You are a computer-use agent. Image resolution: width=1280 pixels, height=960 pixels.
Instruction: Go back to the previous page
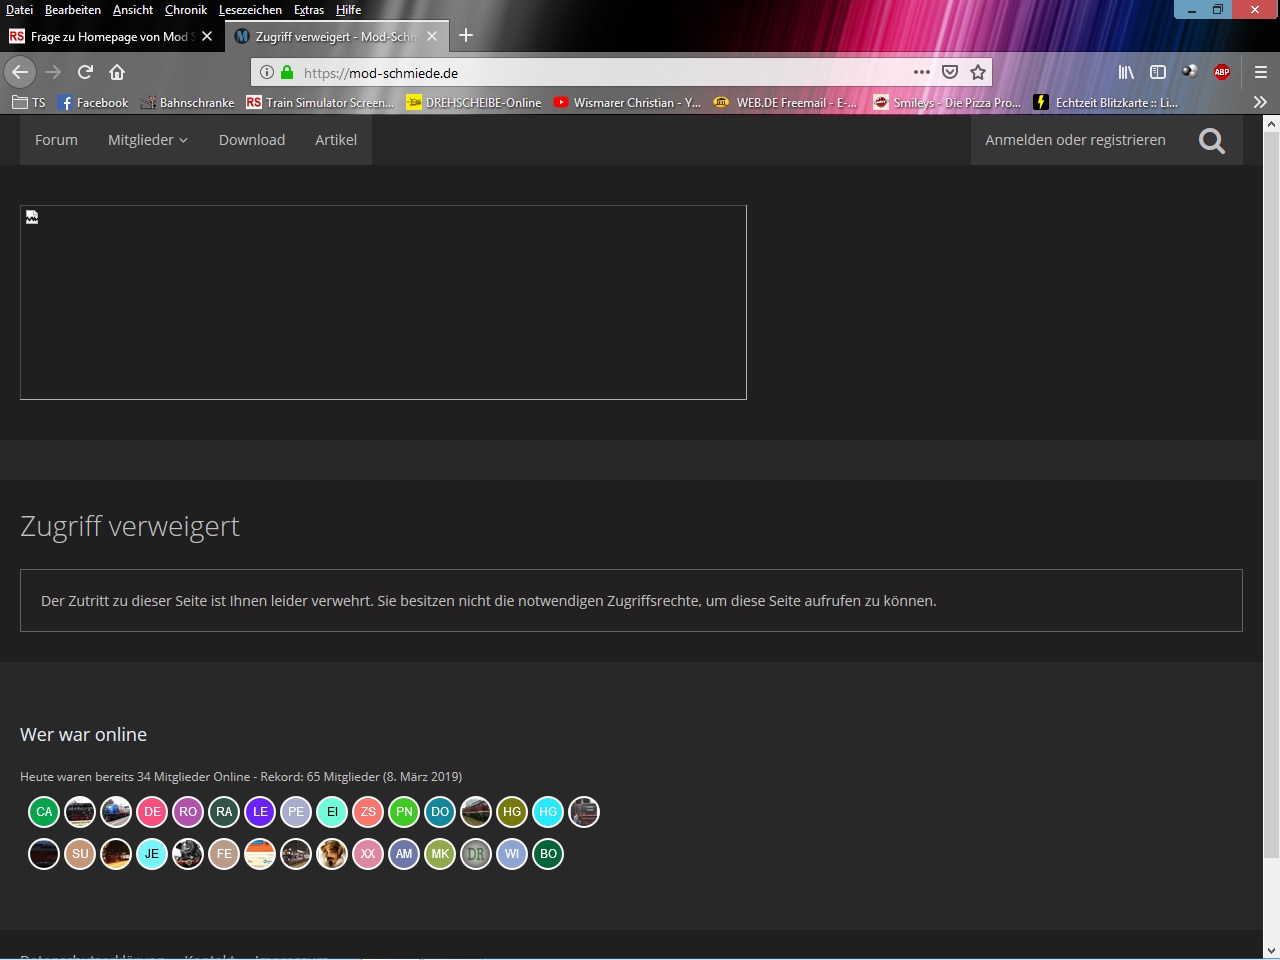coord(20,72)
